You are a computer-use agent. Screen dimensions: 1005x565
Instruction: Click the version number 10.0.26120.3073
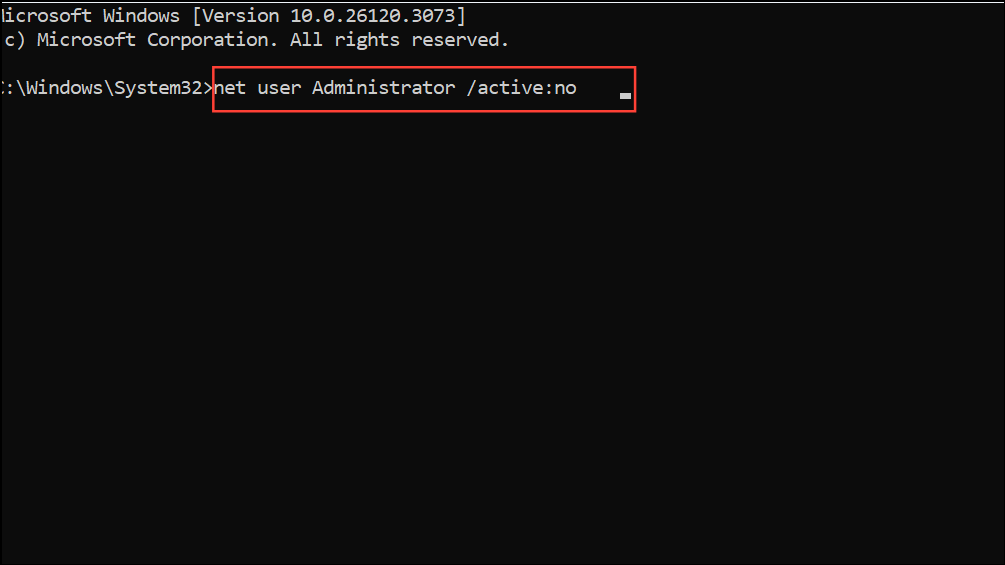tap(372, 15)
